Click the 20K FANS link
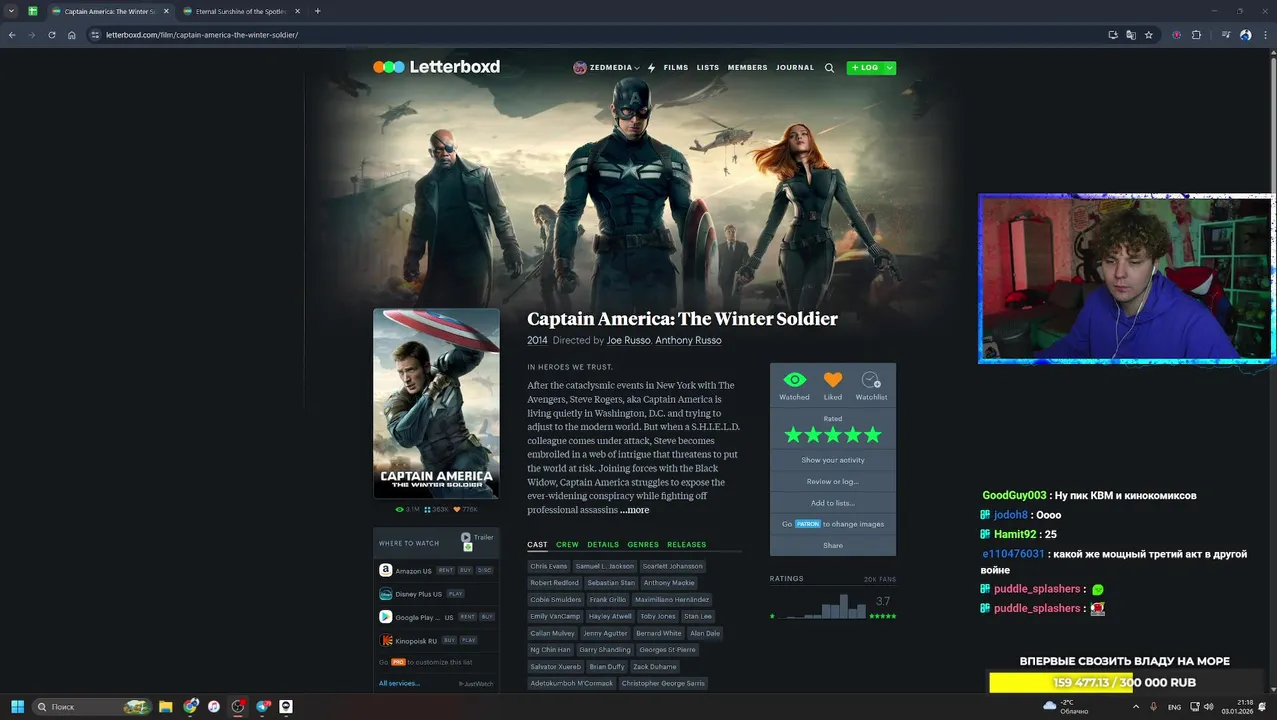The width and height of the screenshot is (1277, 720). (x=880, y=579)
